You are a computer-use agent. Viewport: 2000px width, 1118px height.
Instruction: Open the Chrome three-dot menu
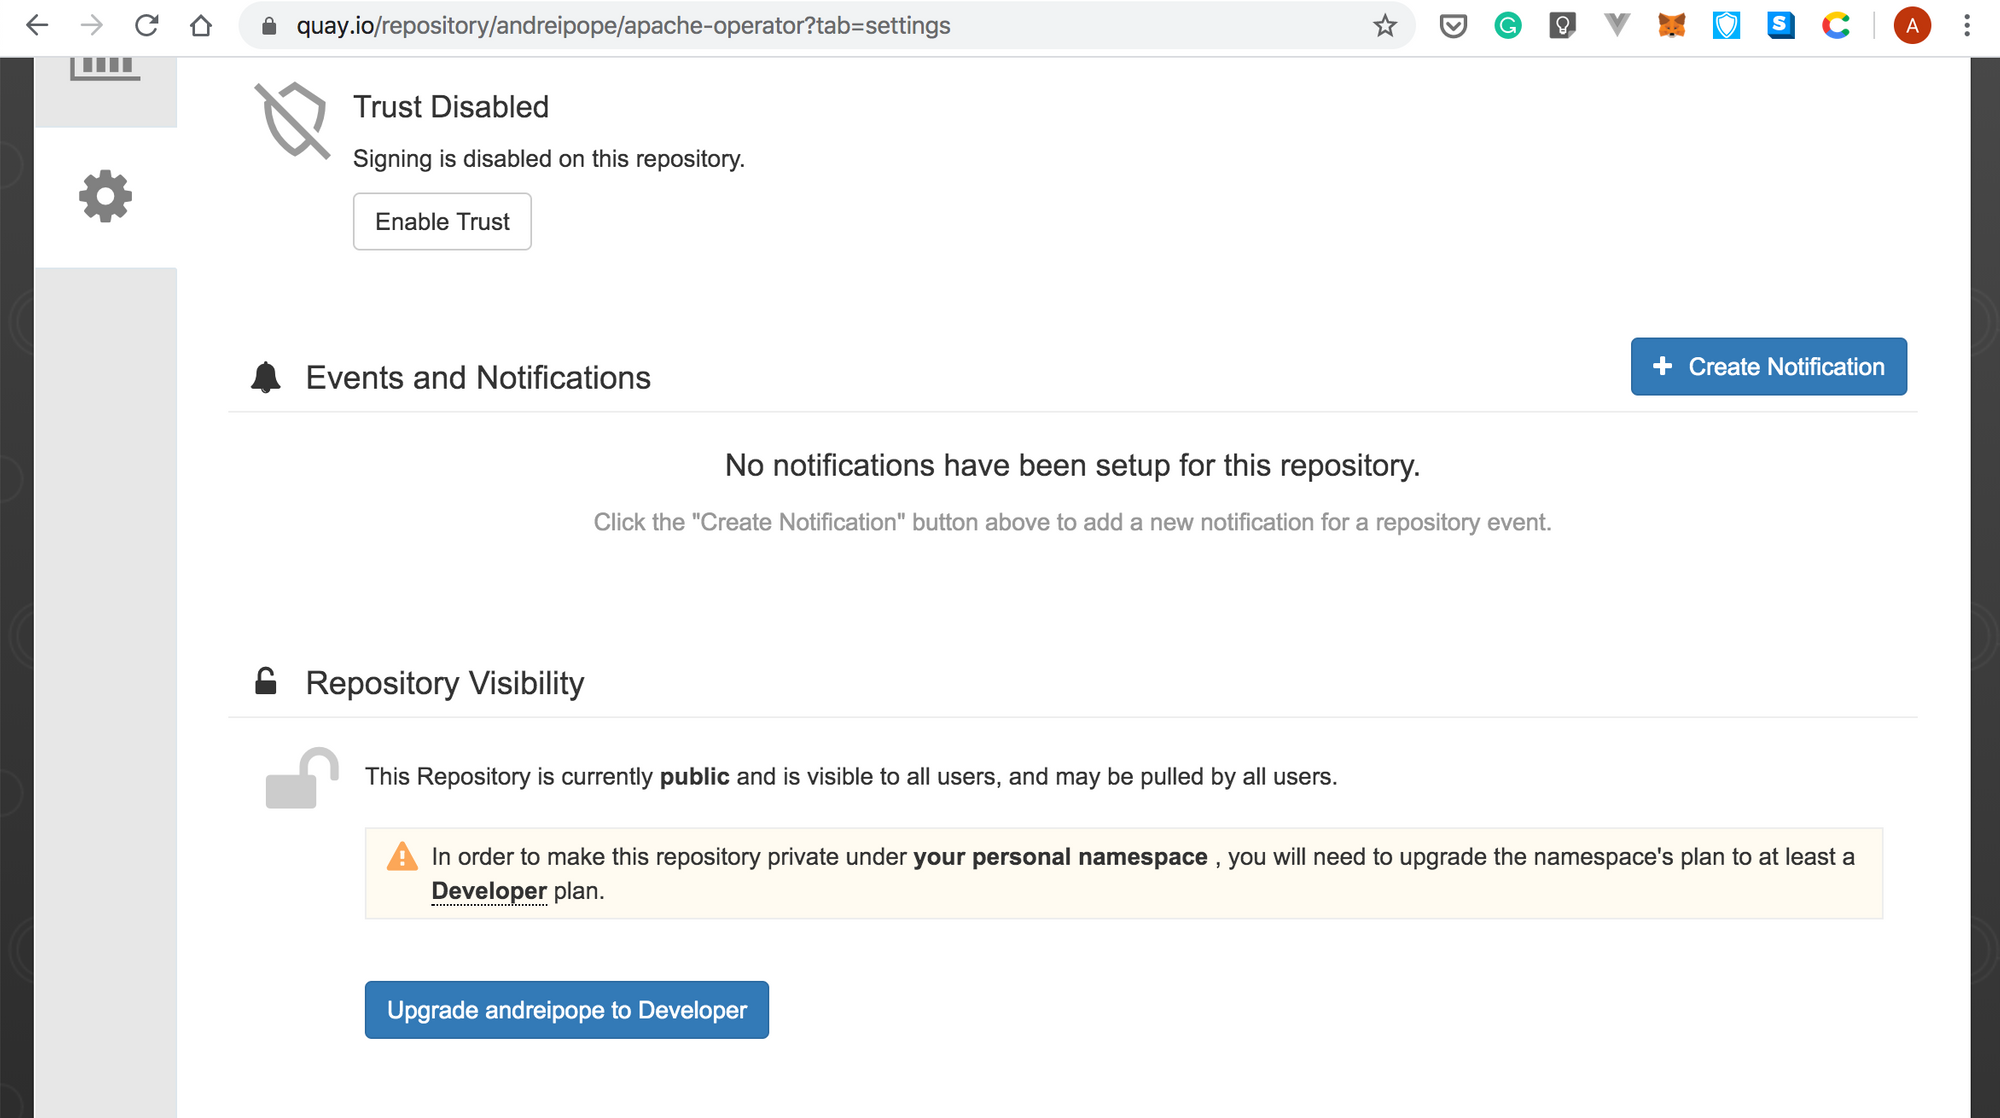tap(1967, 26)
